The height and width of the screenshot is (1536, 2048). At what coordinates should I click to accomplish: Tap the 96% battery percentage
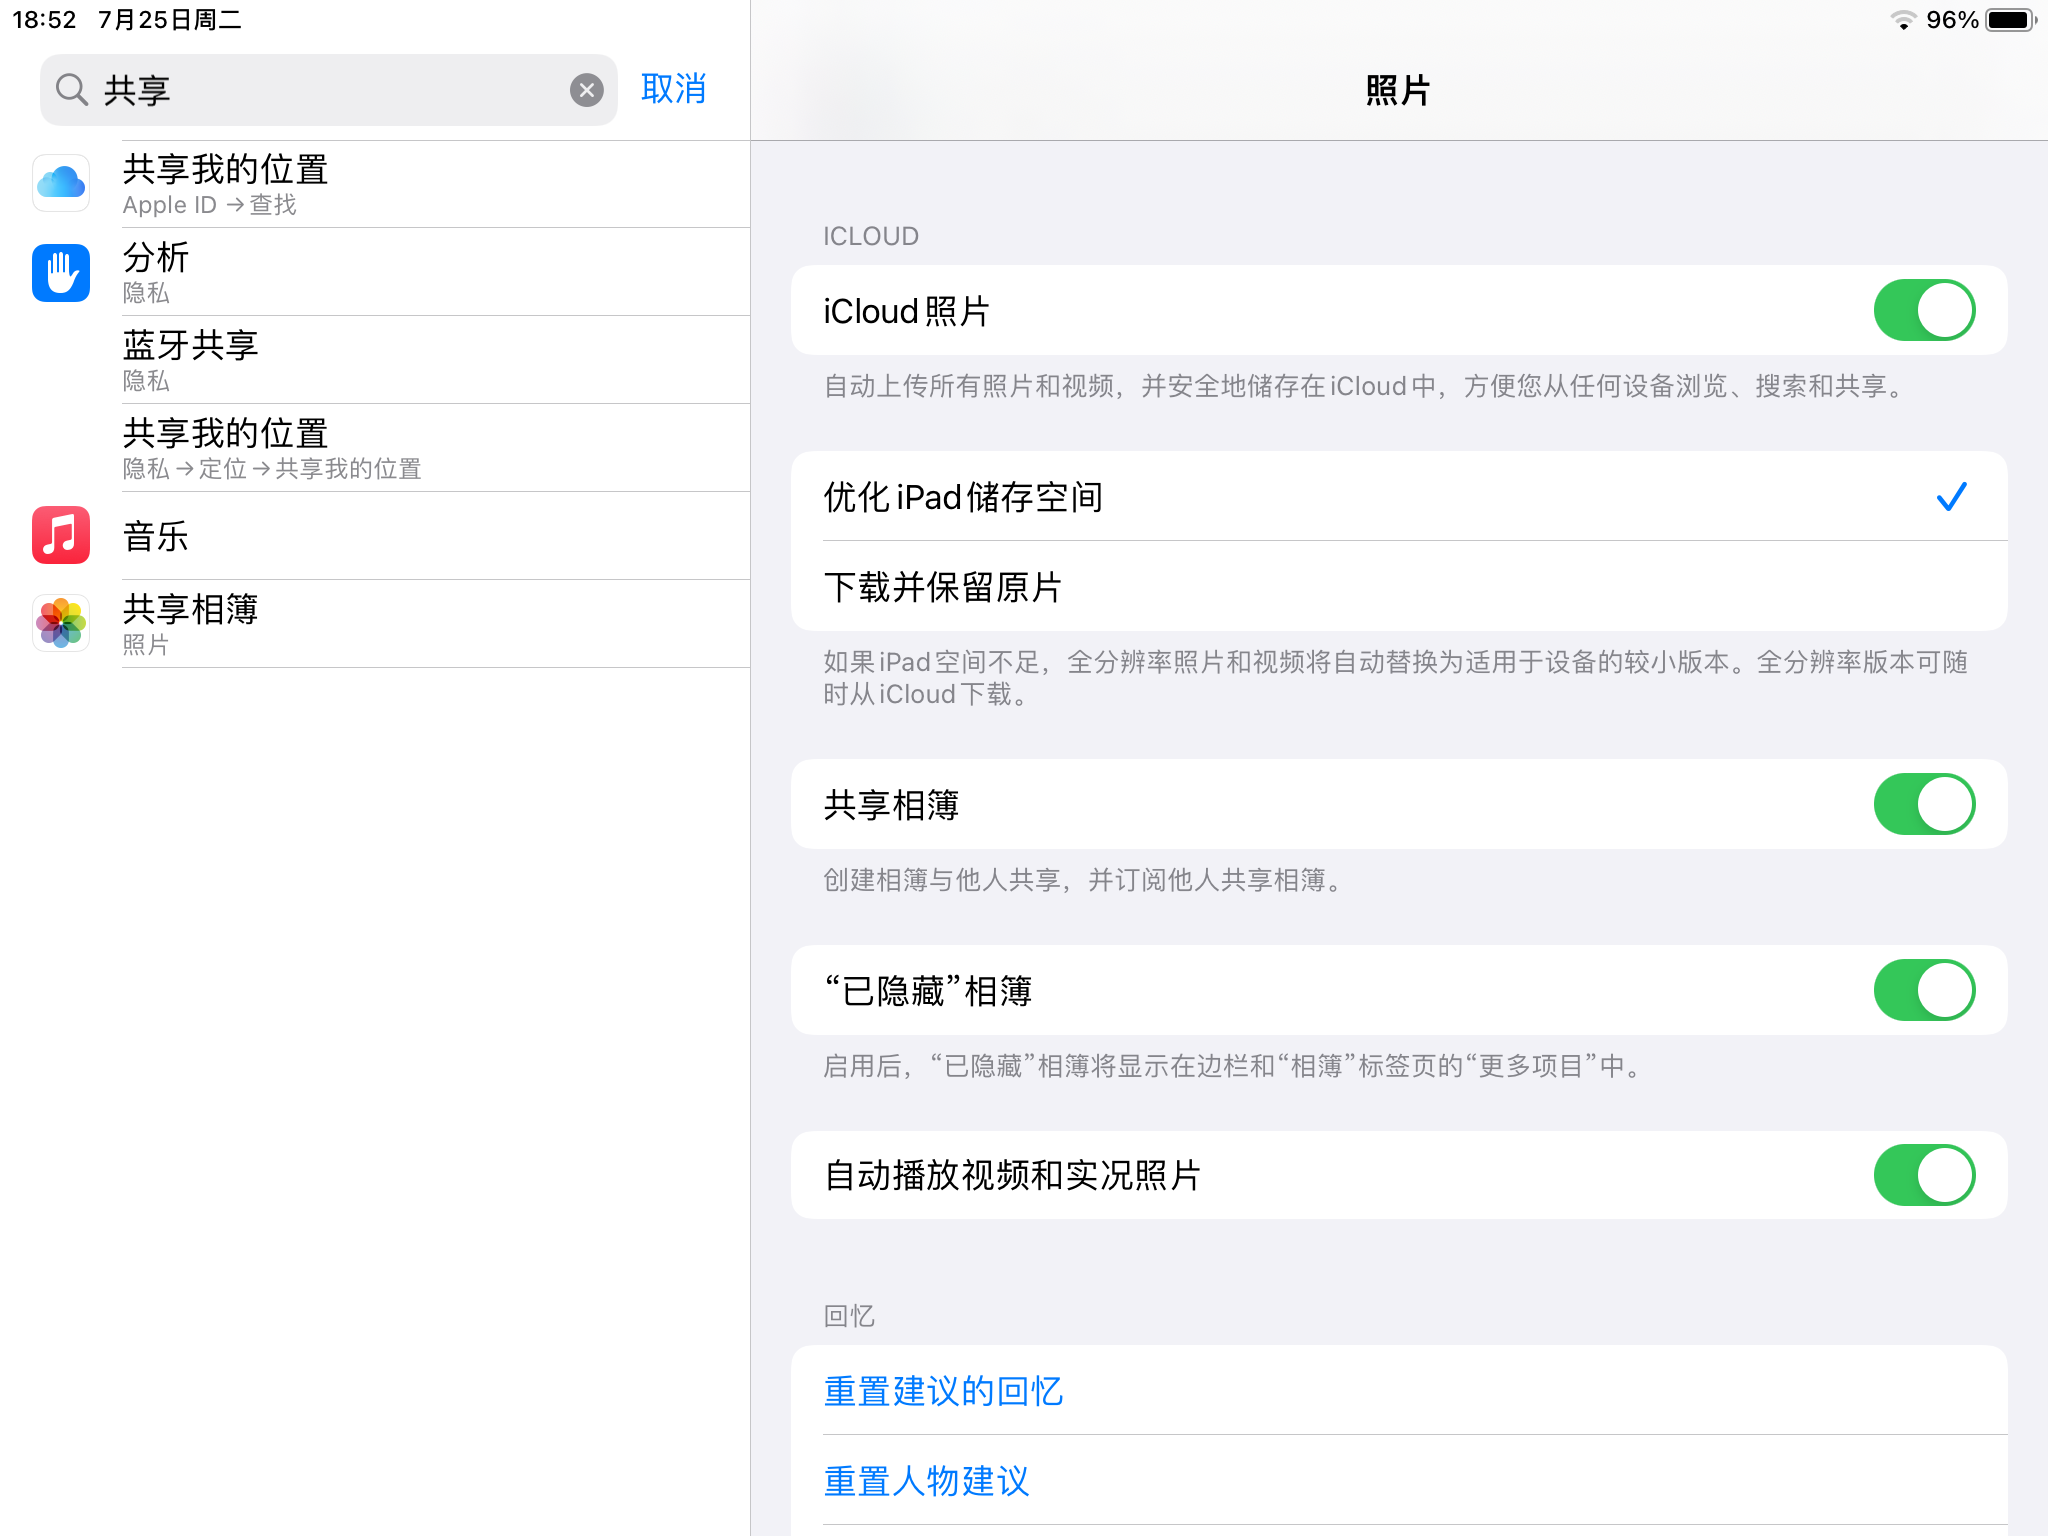(1952, 20)
